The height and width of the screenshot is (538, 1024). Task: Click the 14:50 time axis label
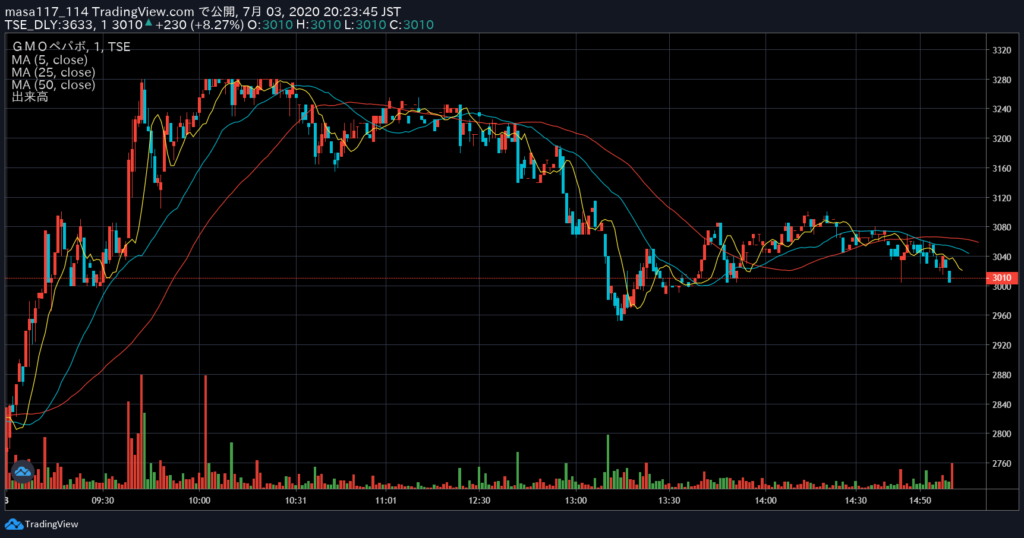[920, 501]
